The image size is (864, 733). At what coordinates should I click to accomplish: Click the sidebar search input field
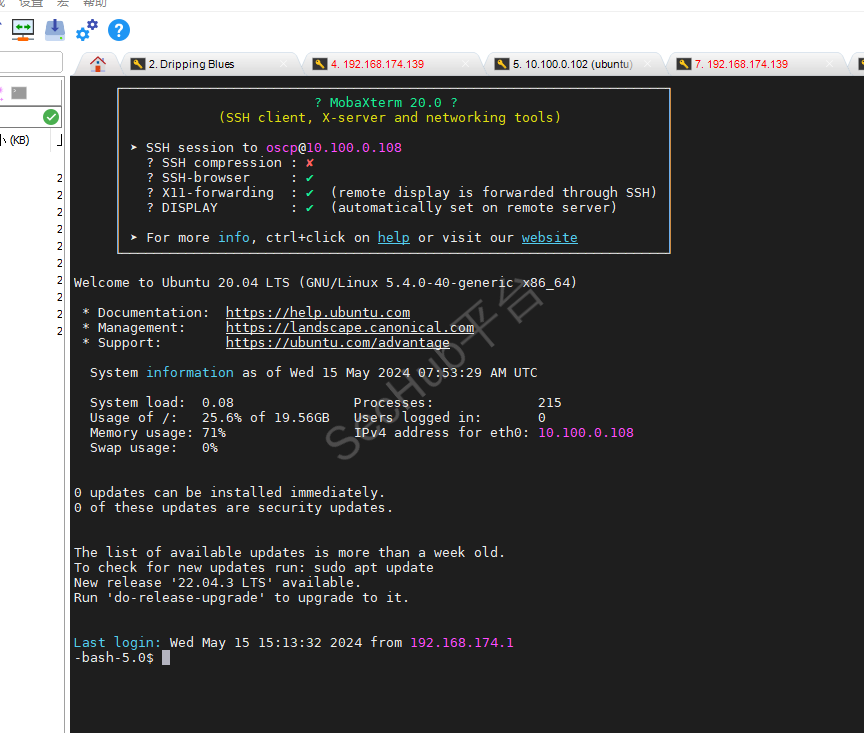tap(31, 62)
